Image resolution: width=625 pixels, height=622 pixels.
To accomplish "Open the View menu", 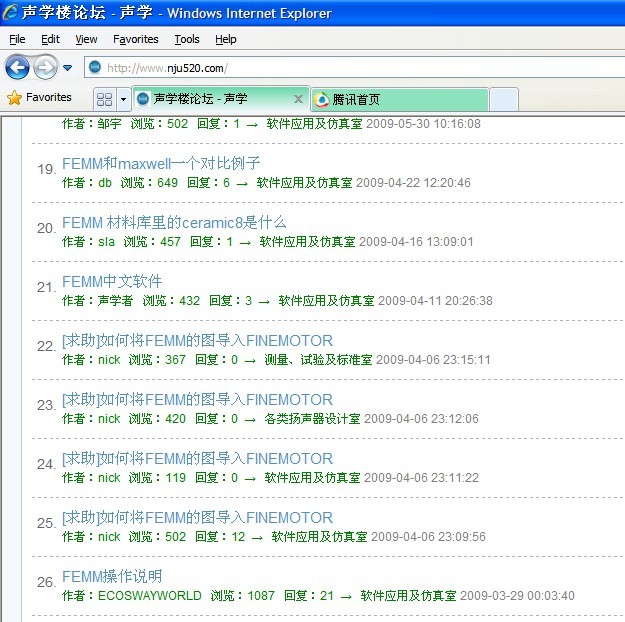I will click(86, 39).
